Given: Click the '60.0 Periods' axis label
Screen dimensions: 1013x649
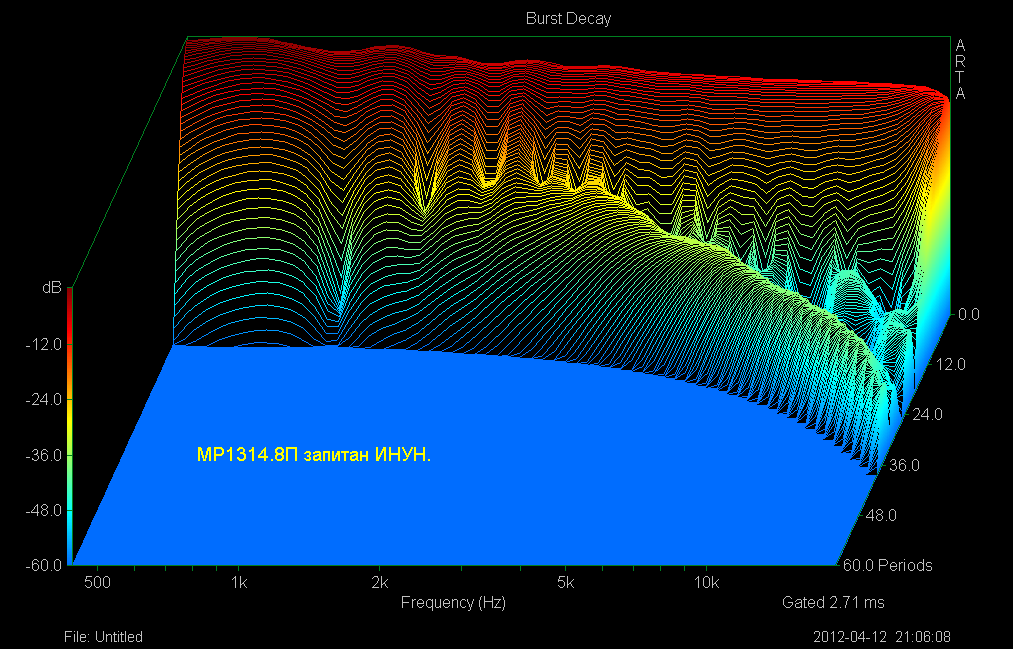Looking at the screenshot, I should 888,566.
